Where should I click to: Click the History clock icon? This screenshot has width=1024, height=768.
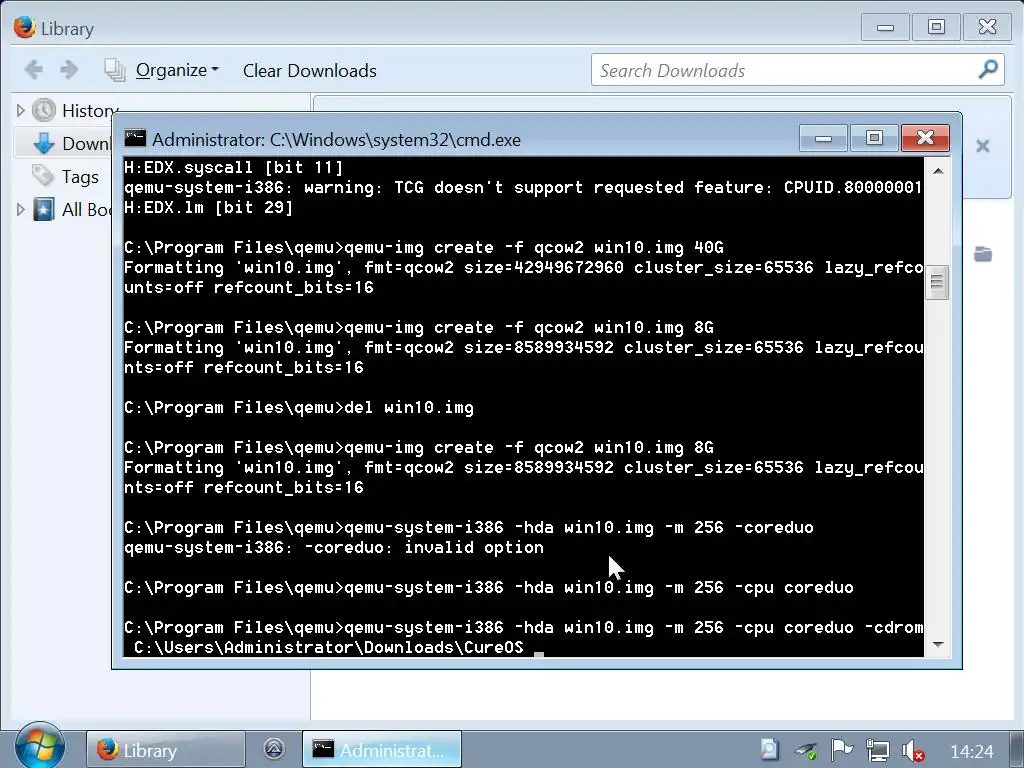click(44, 110)
